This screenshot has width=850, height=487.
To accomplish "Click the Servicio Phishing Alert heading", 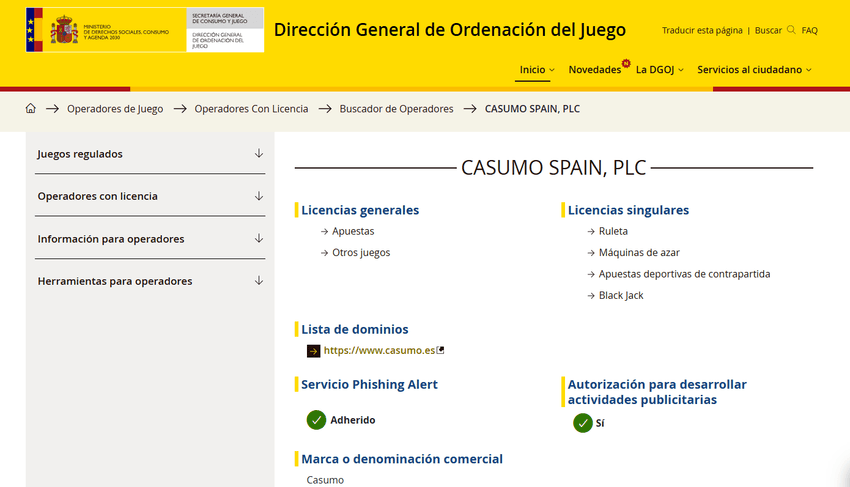I will point(369,385).
